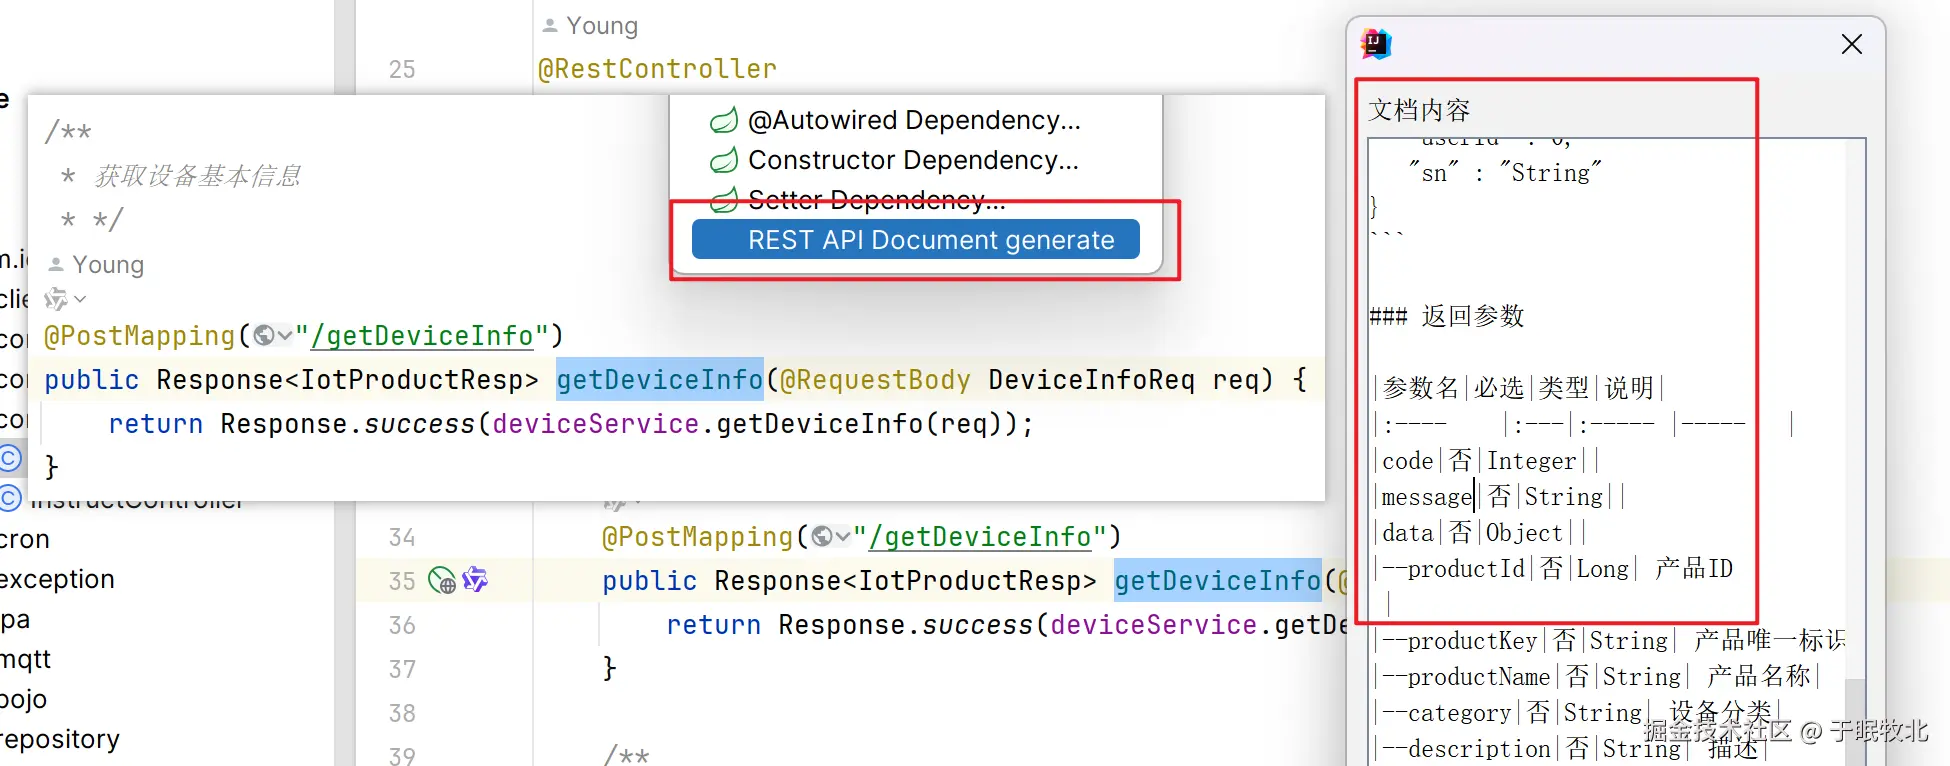1950x766 pixels.
Task: Select the exception package in the project tree
Action: point(58,579)
